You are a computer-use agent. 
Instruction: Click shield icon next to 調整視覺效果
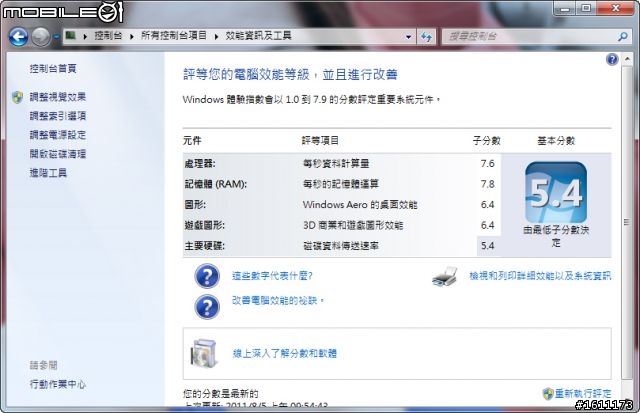pos(18,97)
